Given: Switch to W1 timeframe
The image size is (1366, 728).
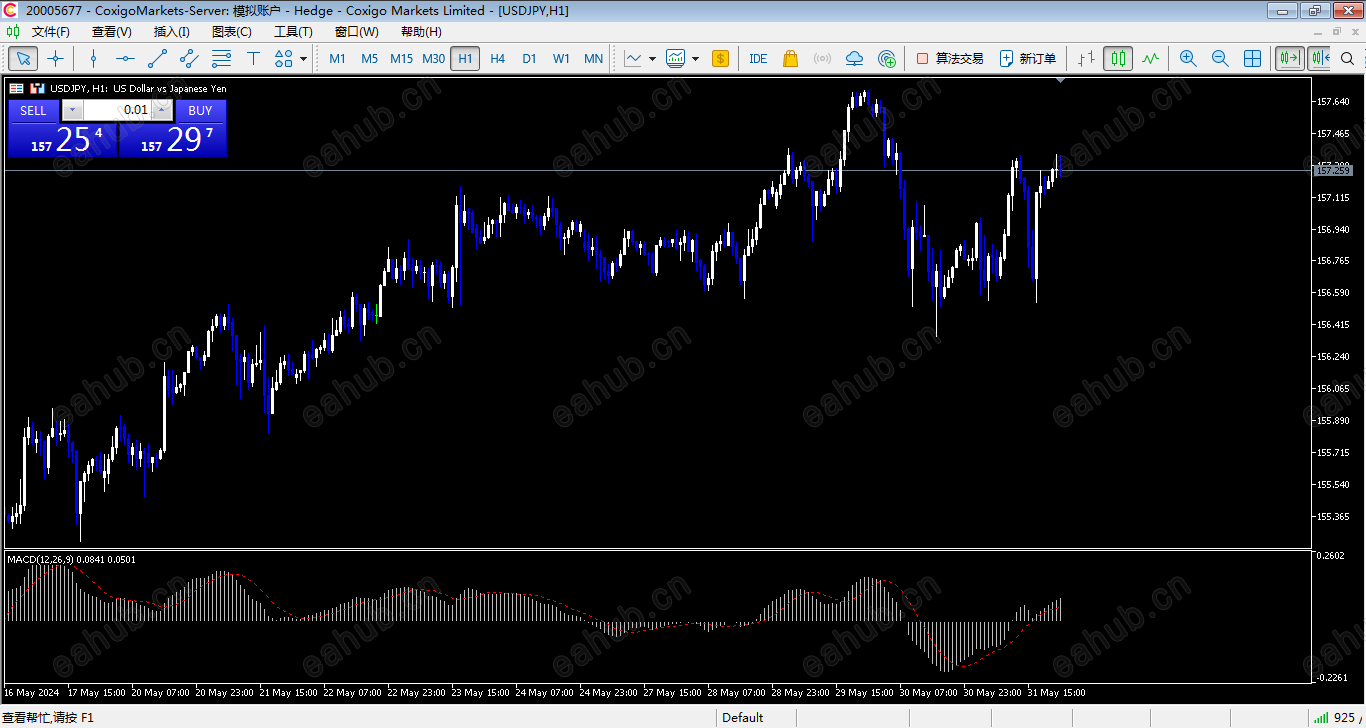Looking at the screenshot, I should click(x=561, y=58).
